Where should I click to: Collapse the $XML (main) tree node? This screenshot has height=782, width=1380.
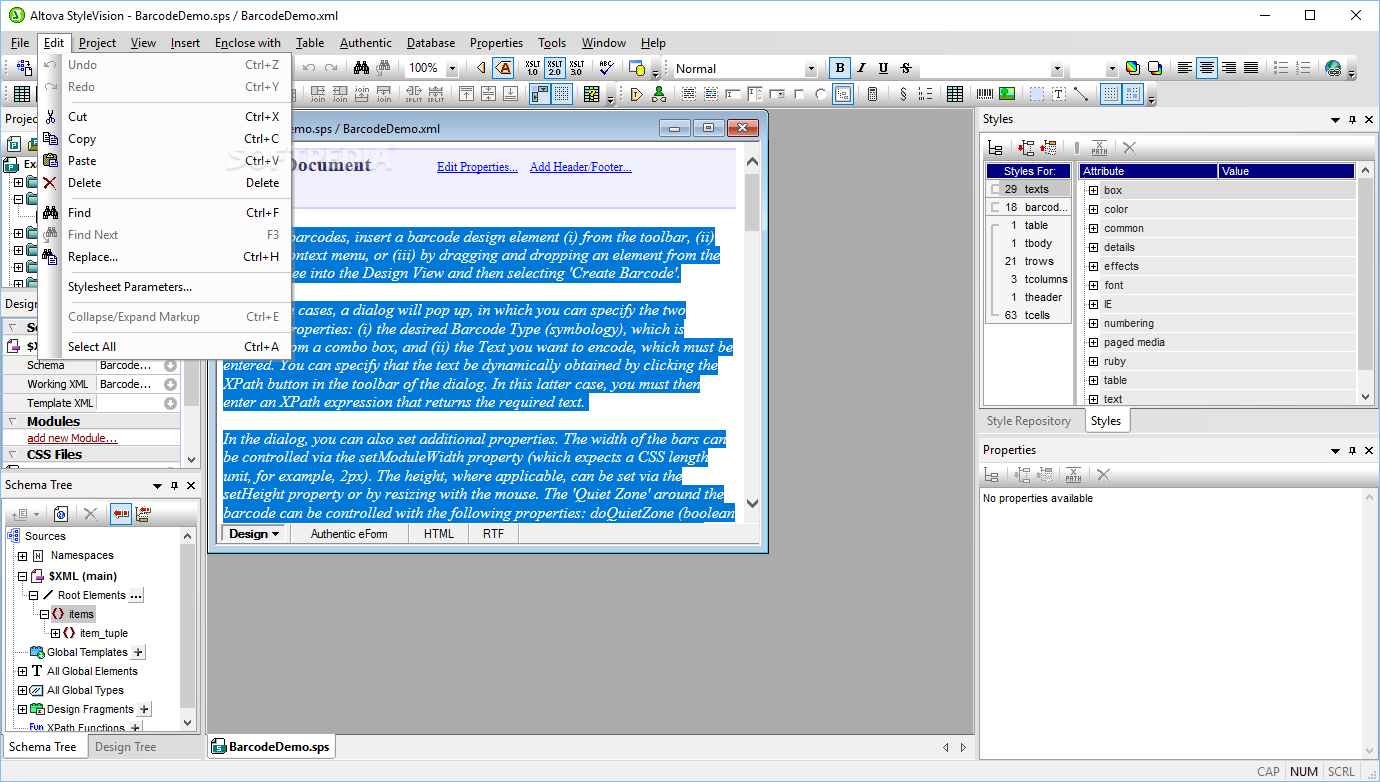(23, 576)
